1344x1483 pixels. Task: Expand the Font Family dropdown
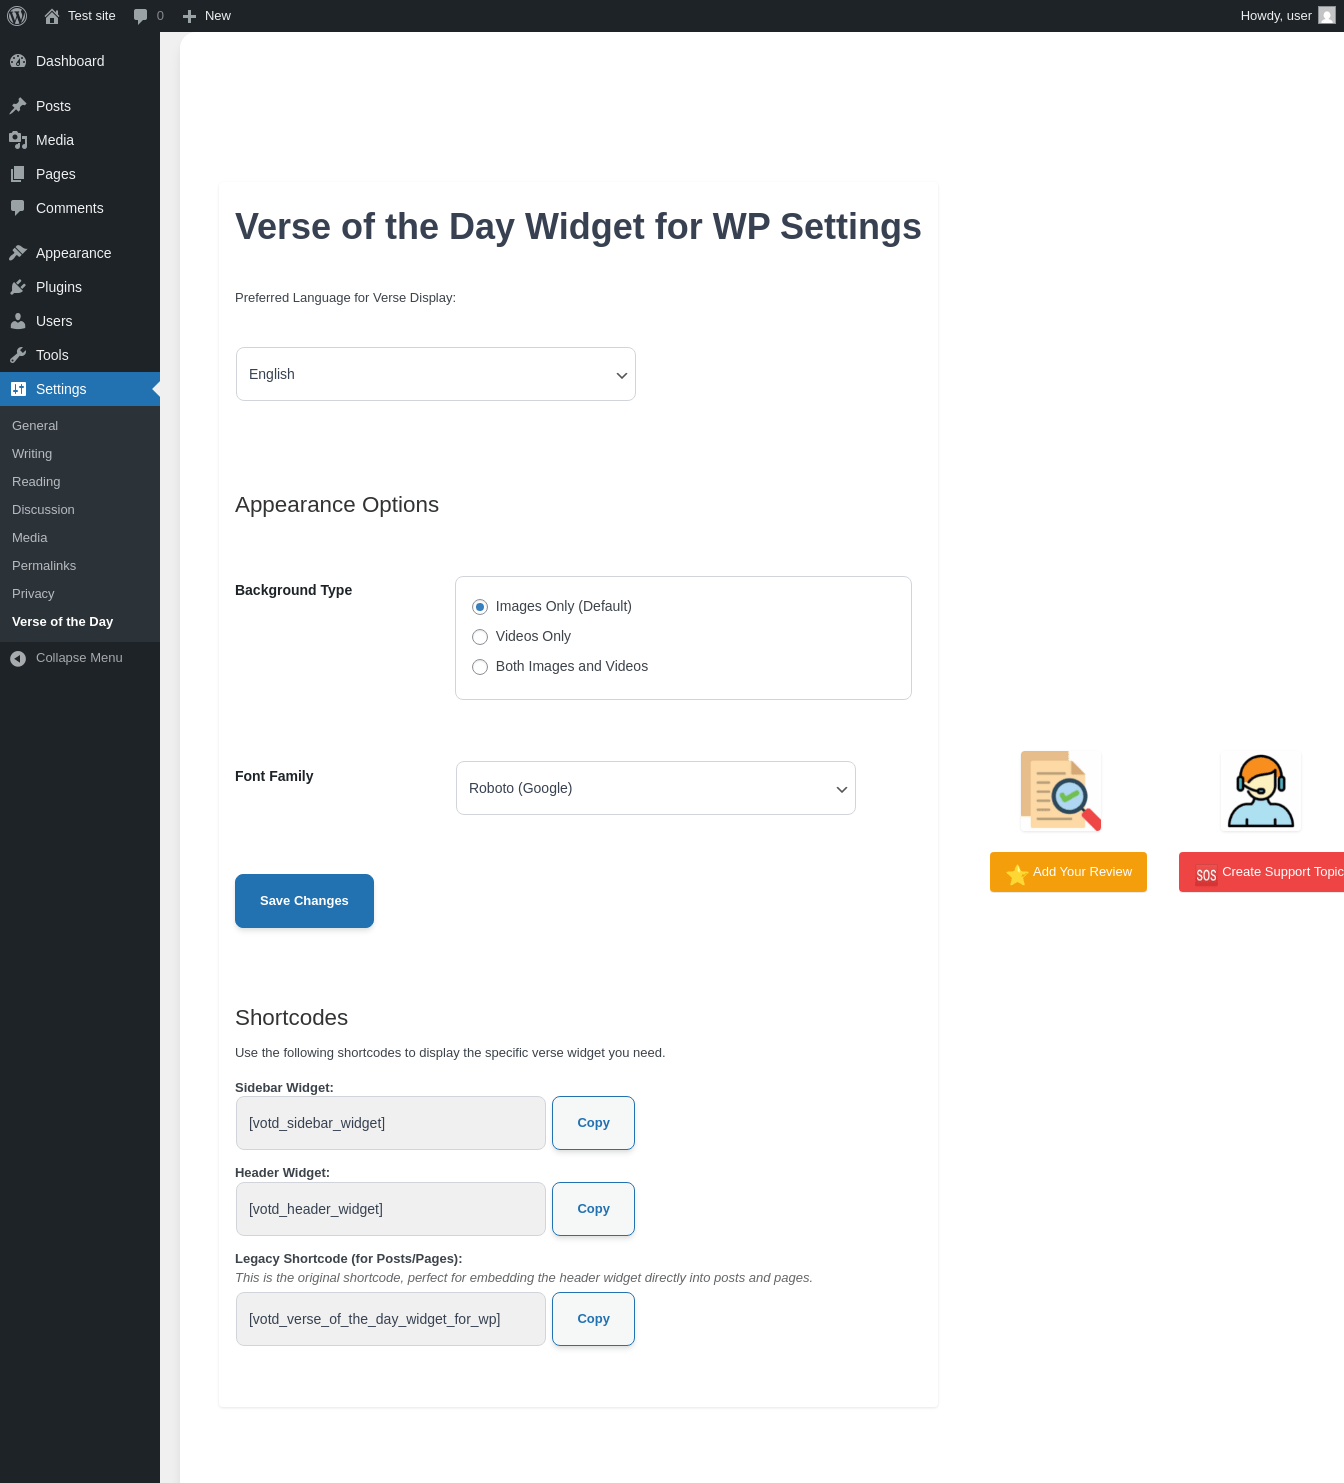[x=656, y=788]
